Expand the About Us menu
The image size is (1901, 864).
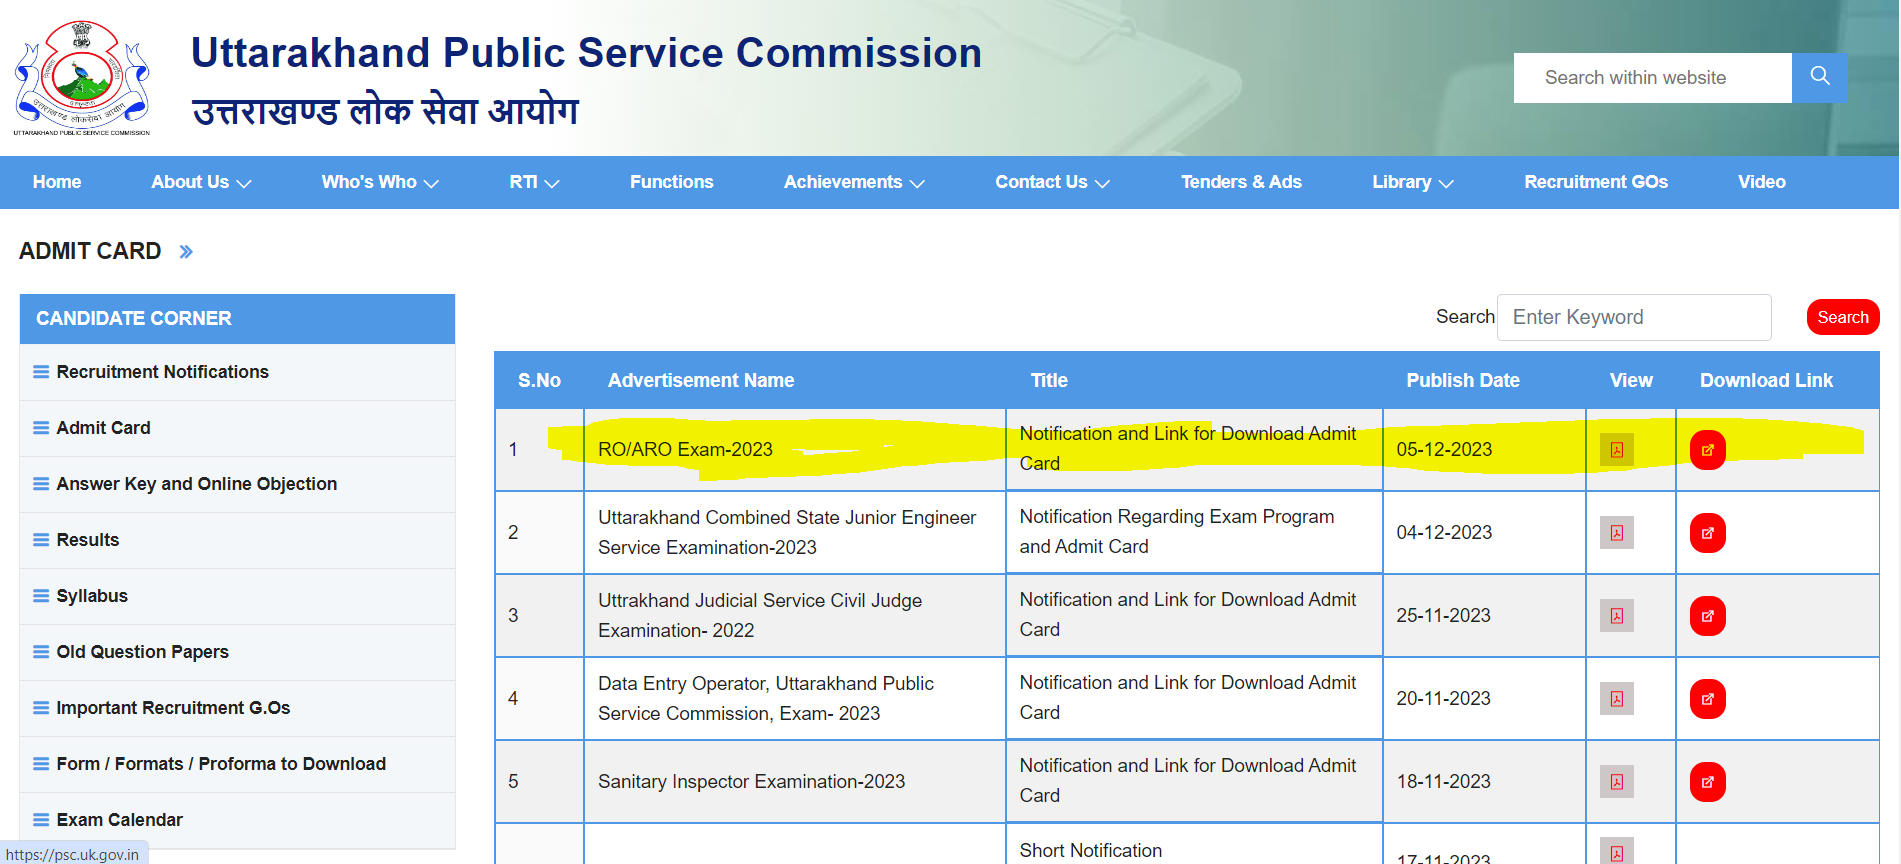coord(201,182)
